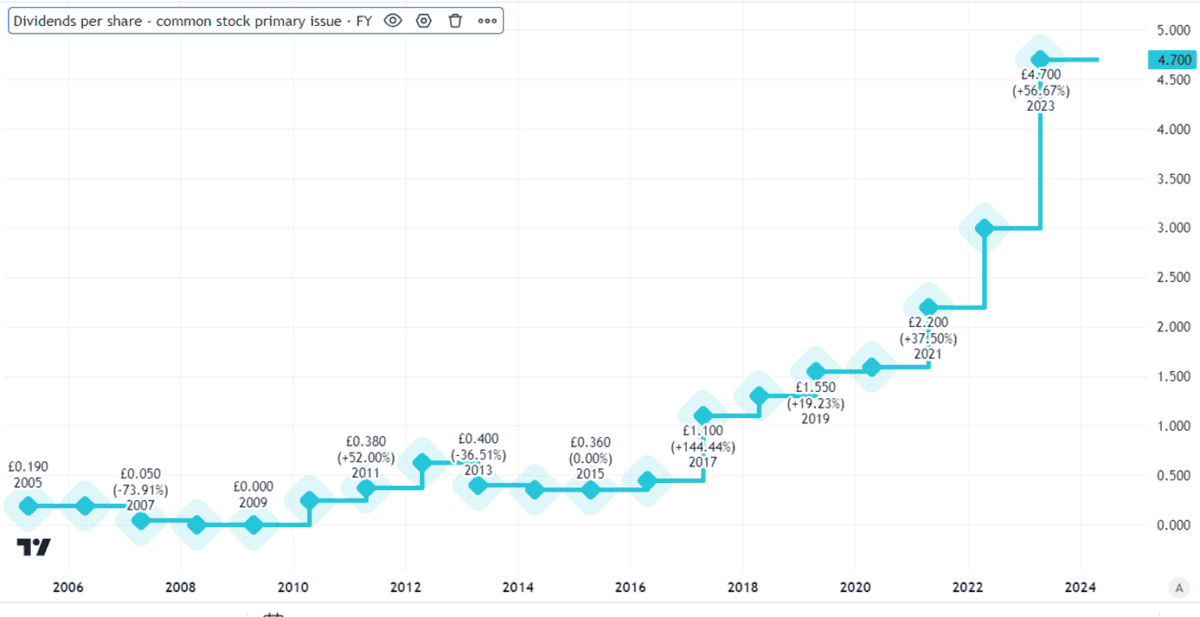This screenshot has width=1200, height=617.
Task: Remove indicator using the trash icon
Action: click(x=455, y=21)
